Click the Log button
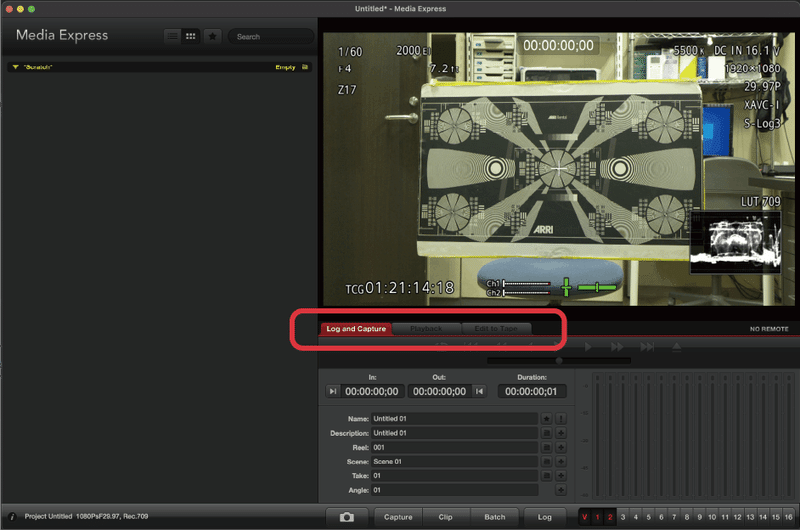Screen dimensions: 800x530 pyautogui.click(x=545, y=517)
